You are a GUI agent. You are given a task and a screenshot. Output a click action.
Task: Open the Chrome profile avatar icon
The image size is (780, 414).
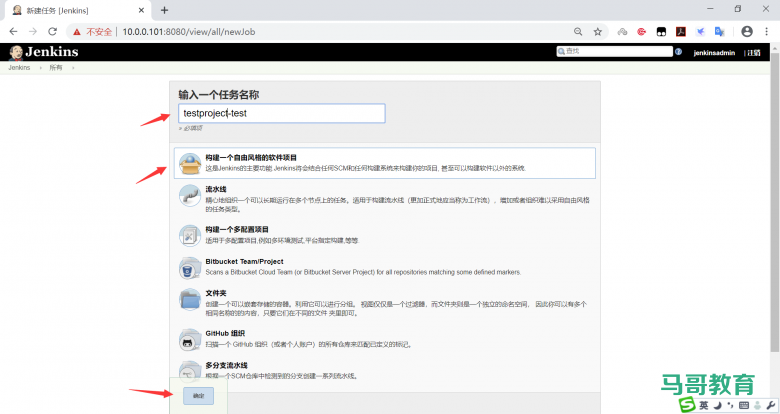coord(747,31)
